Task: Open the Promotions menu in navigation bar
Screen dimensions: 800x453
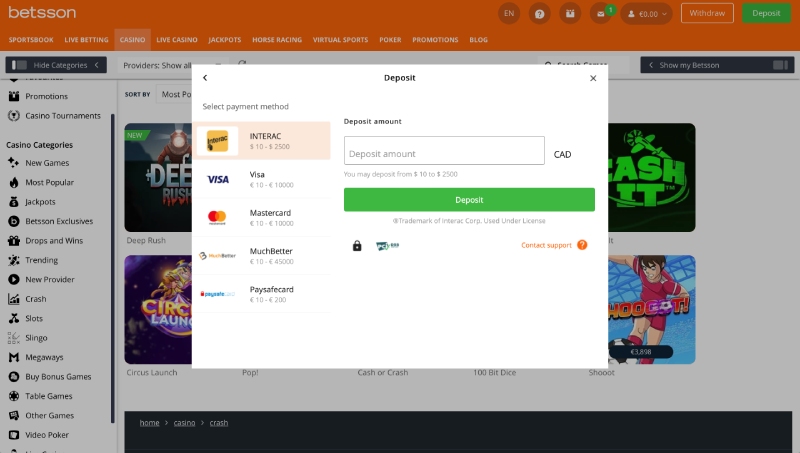Action: 435,39
